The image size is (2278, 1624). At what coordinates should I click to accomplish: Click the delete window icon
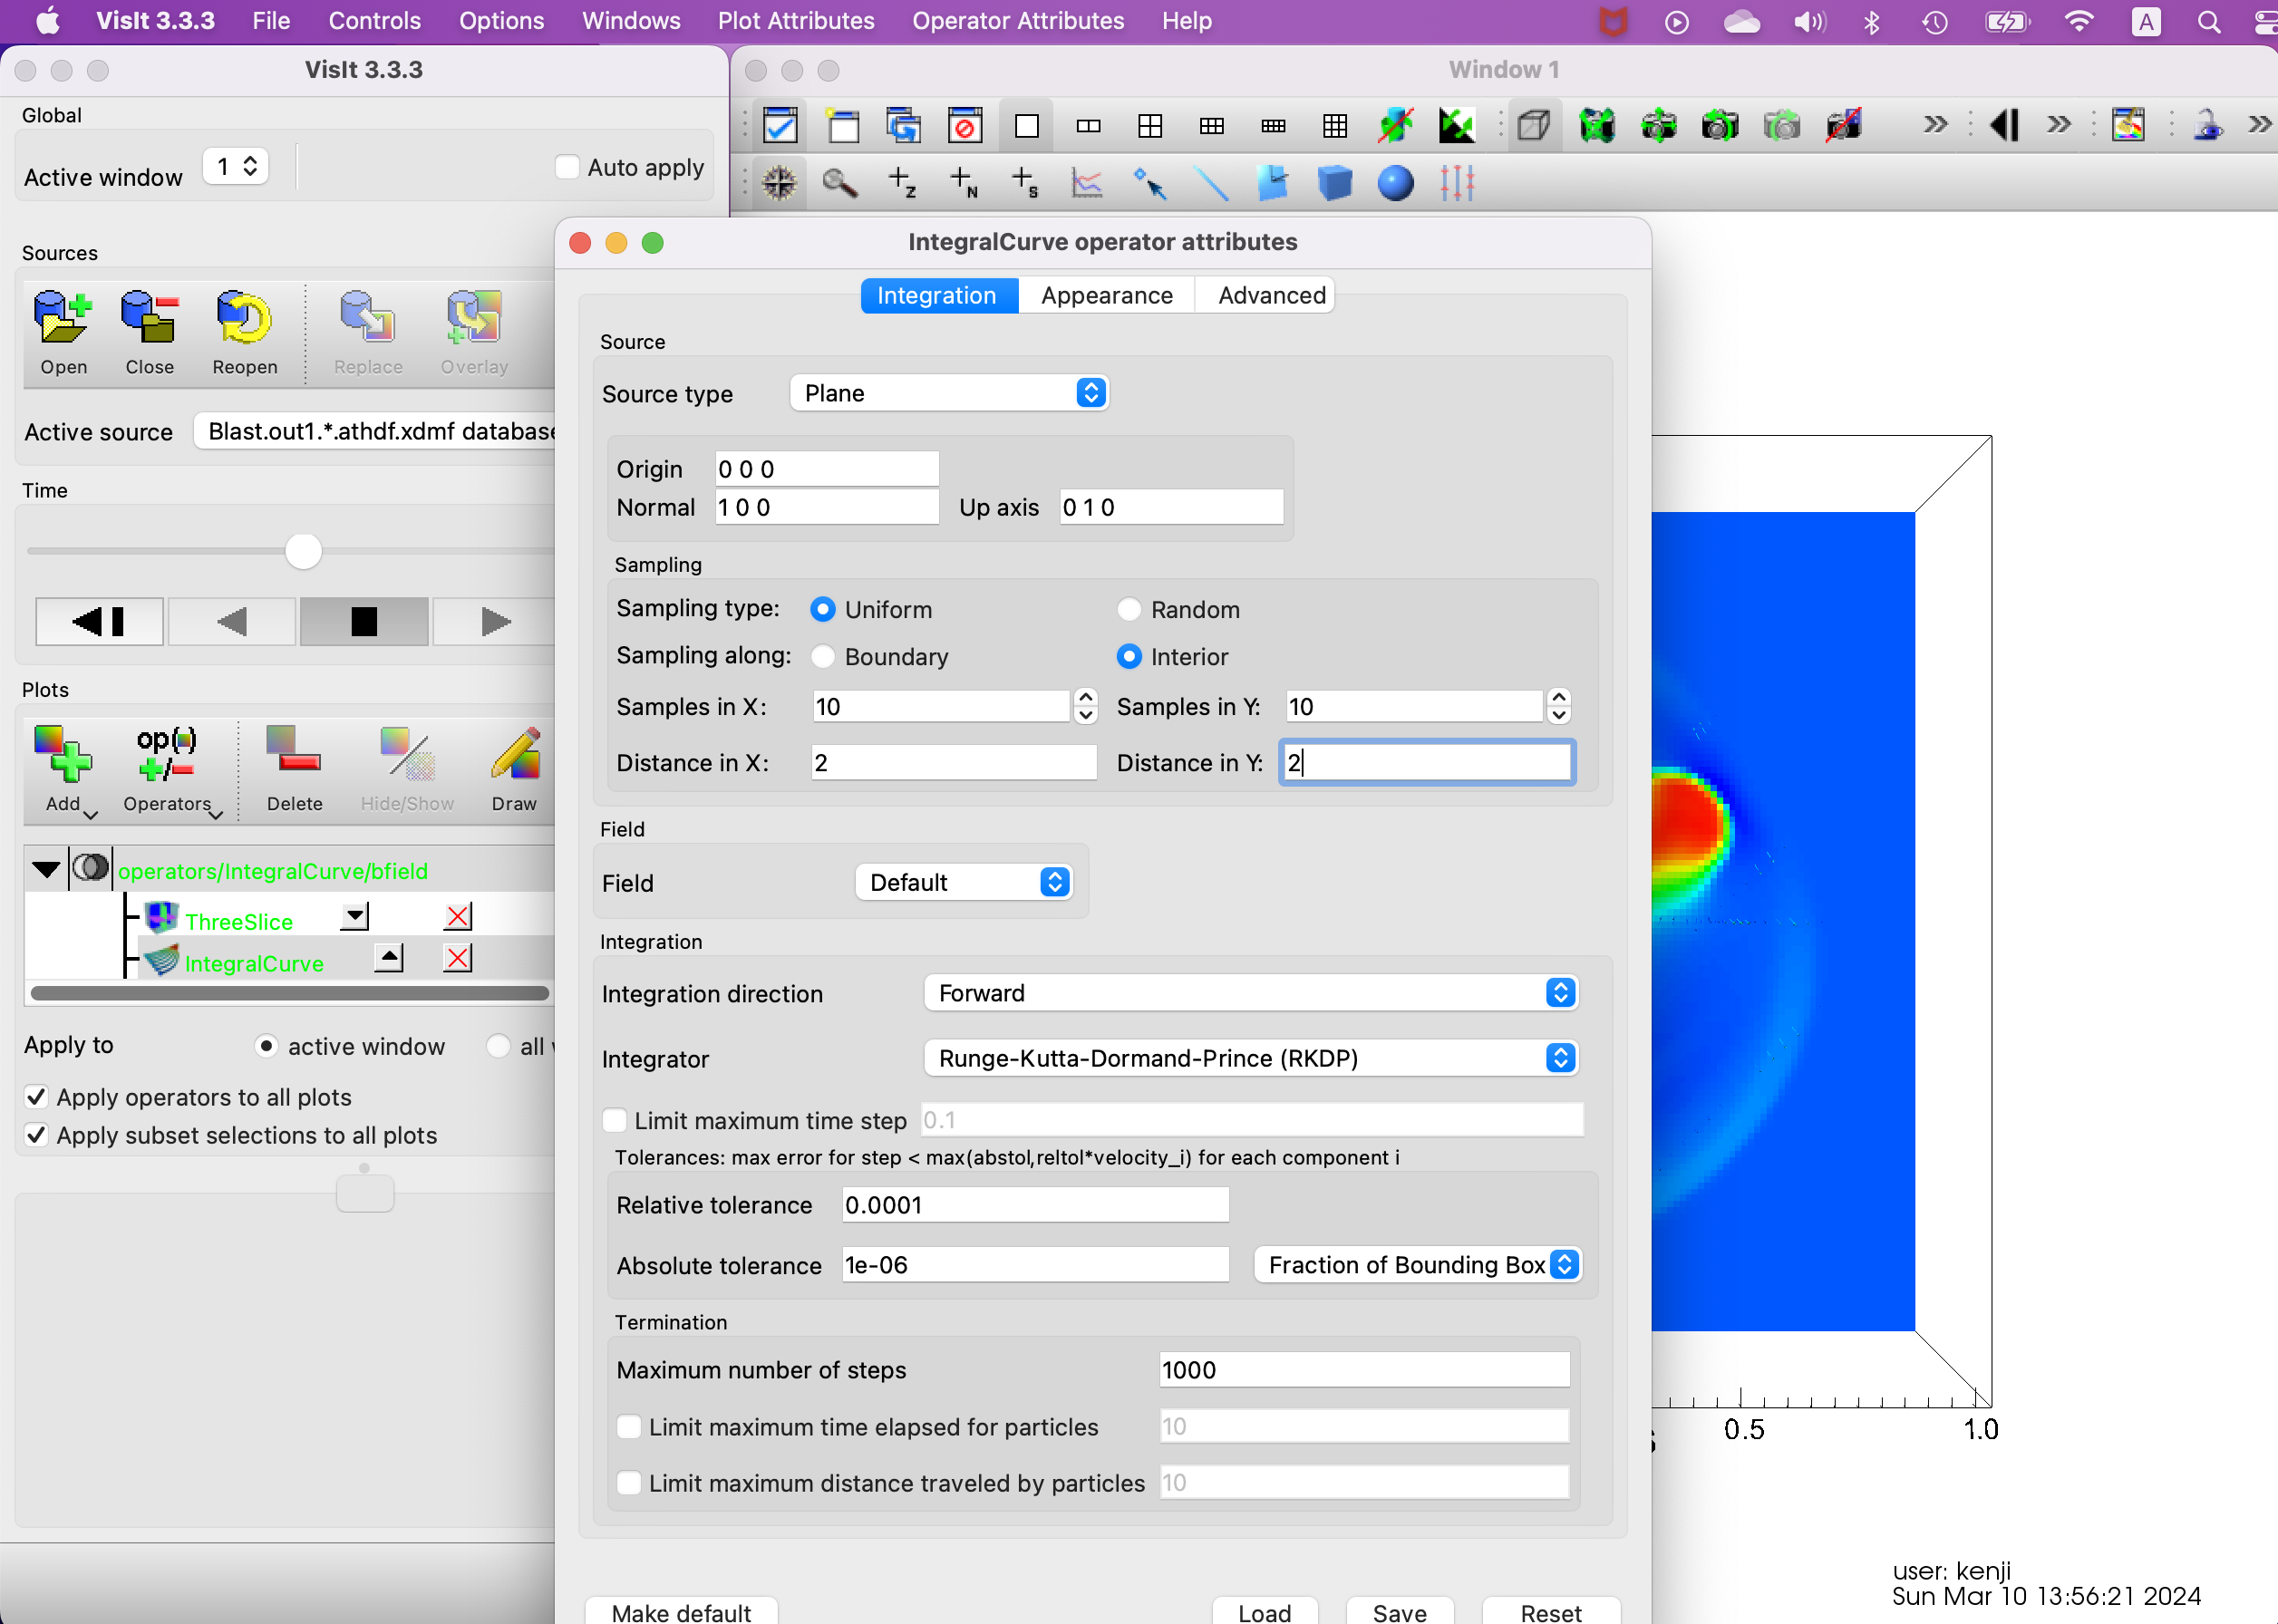click(x=964, y=126)
